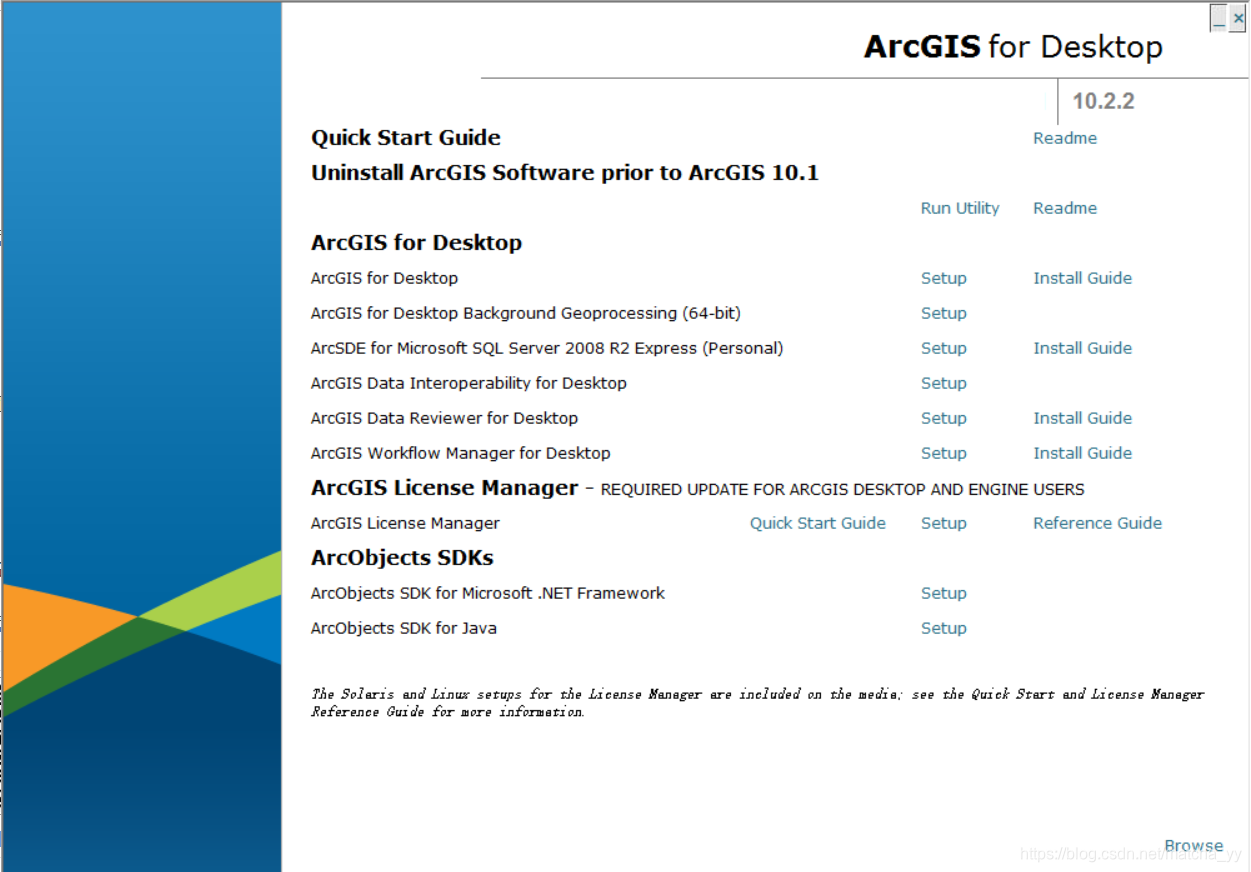Viewport: 1251px width, 872px height.
Task: Select 'ArcSDE for Microsoft SQL Server 2008 R2 Express' text
Action: click(x=547, y=348)
